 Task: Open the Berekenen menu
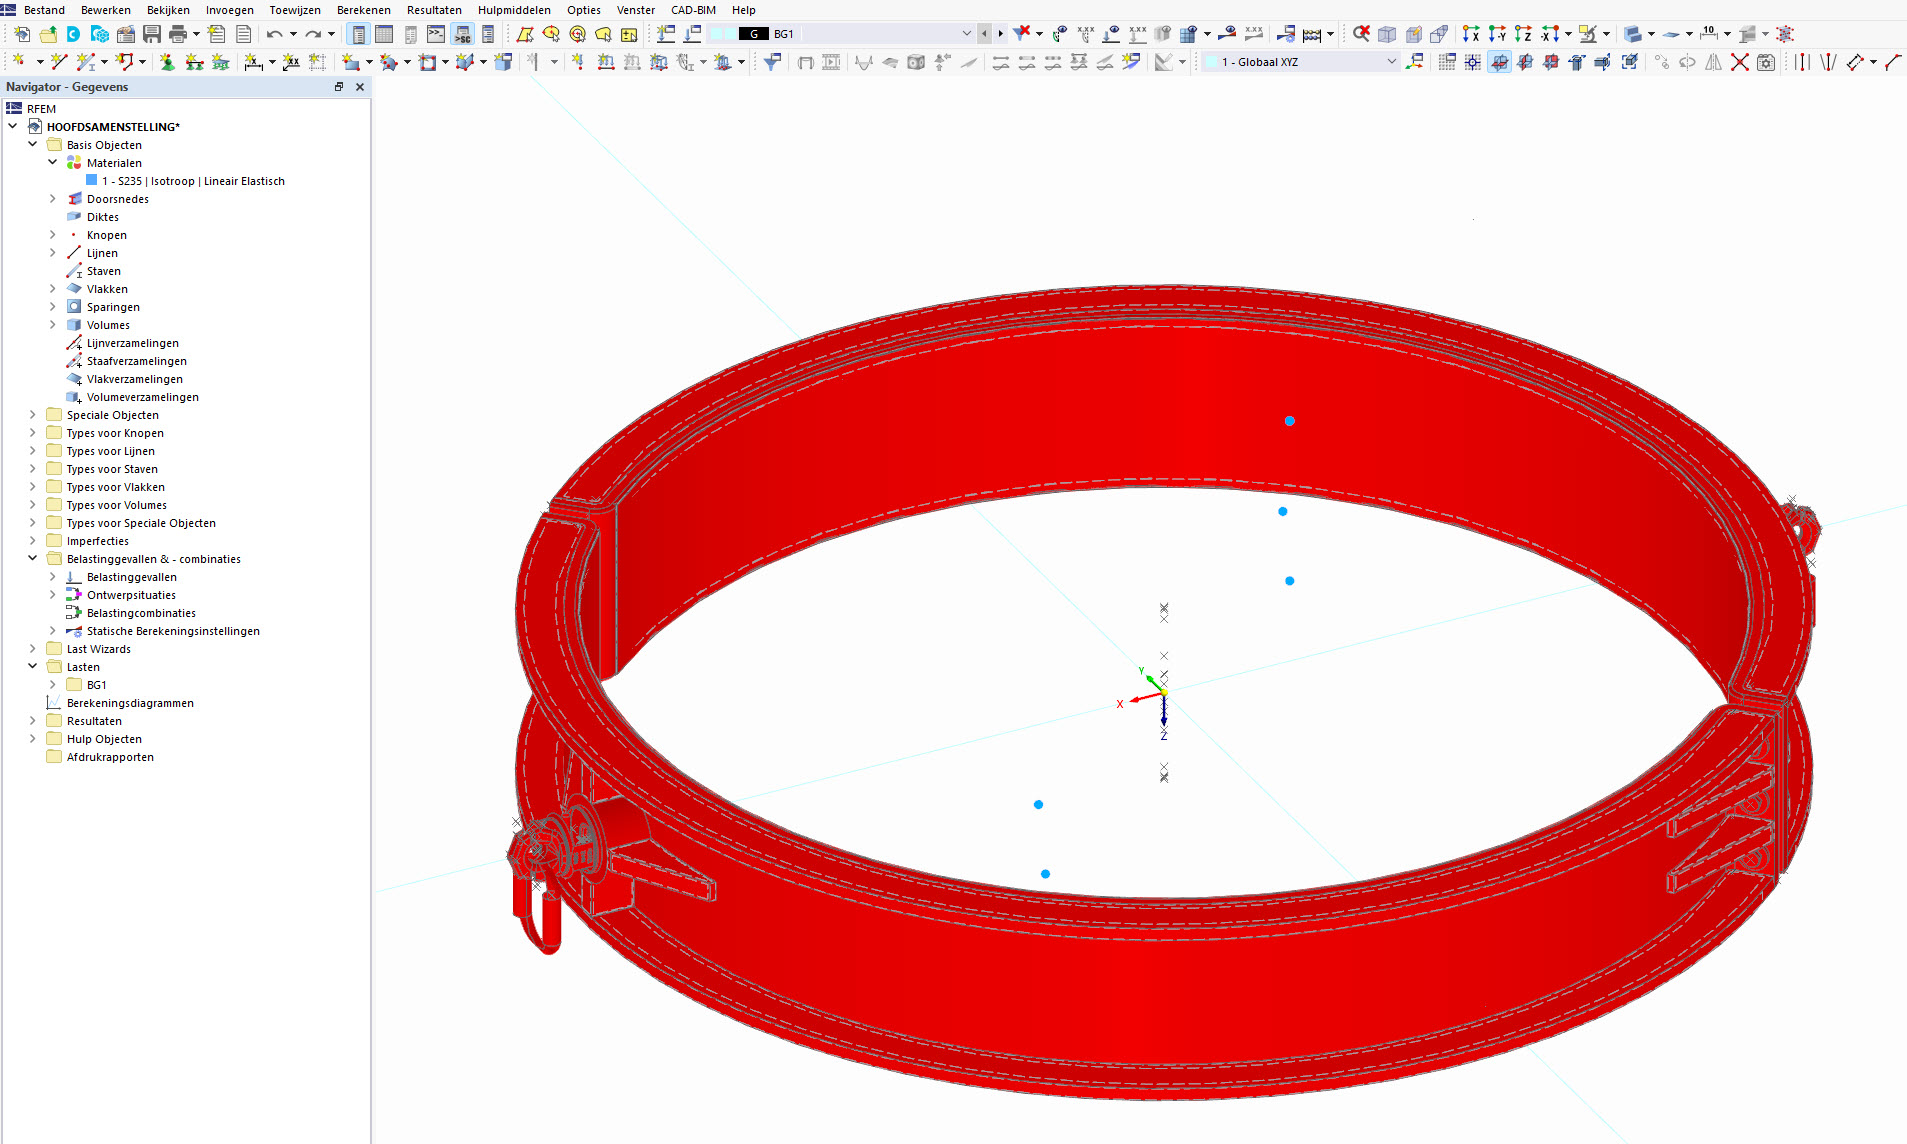coord(364,10)
